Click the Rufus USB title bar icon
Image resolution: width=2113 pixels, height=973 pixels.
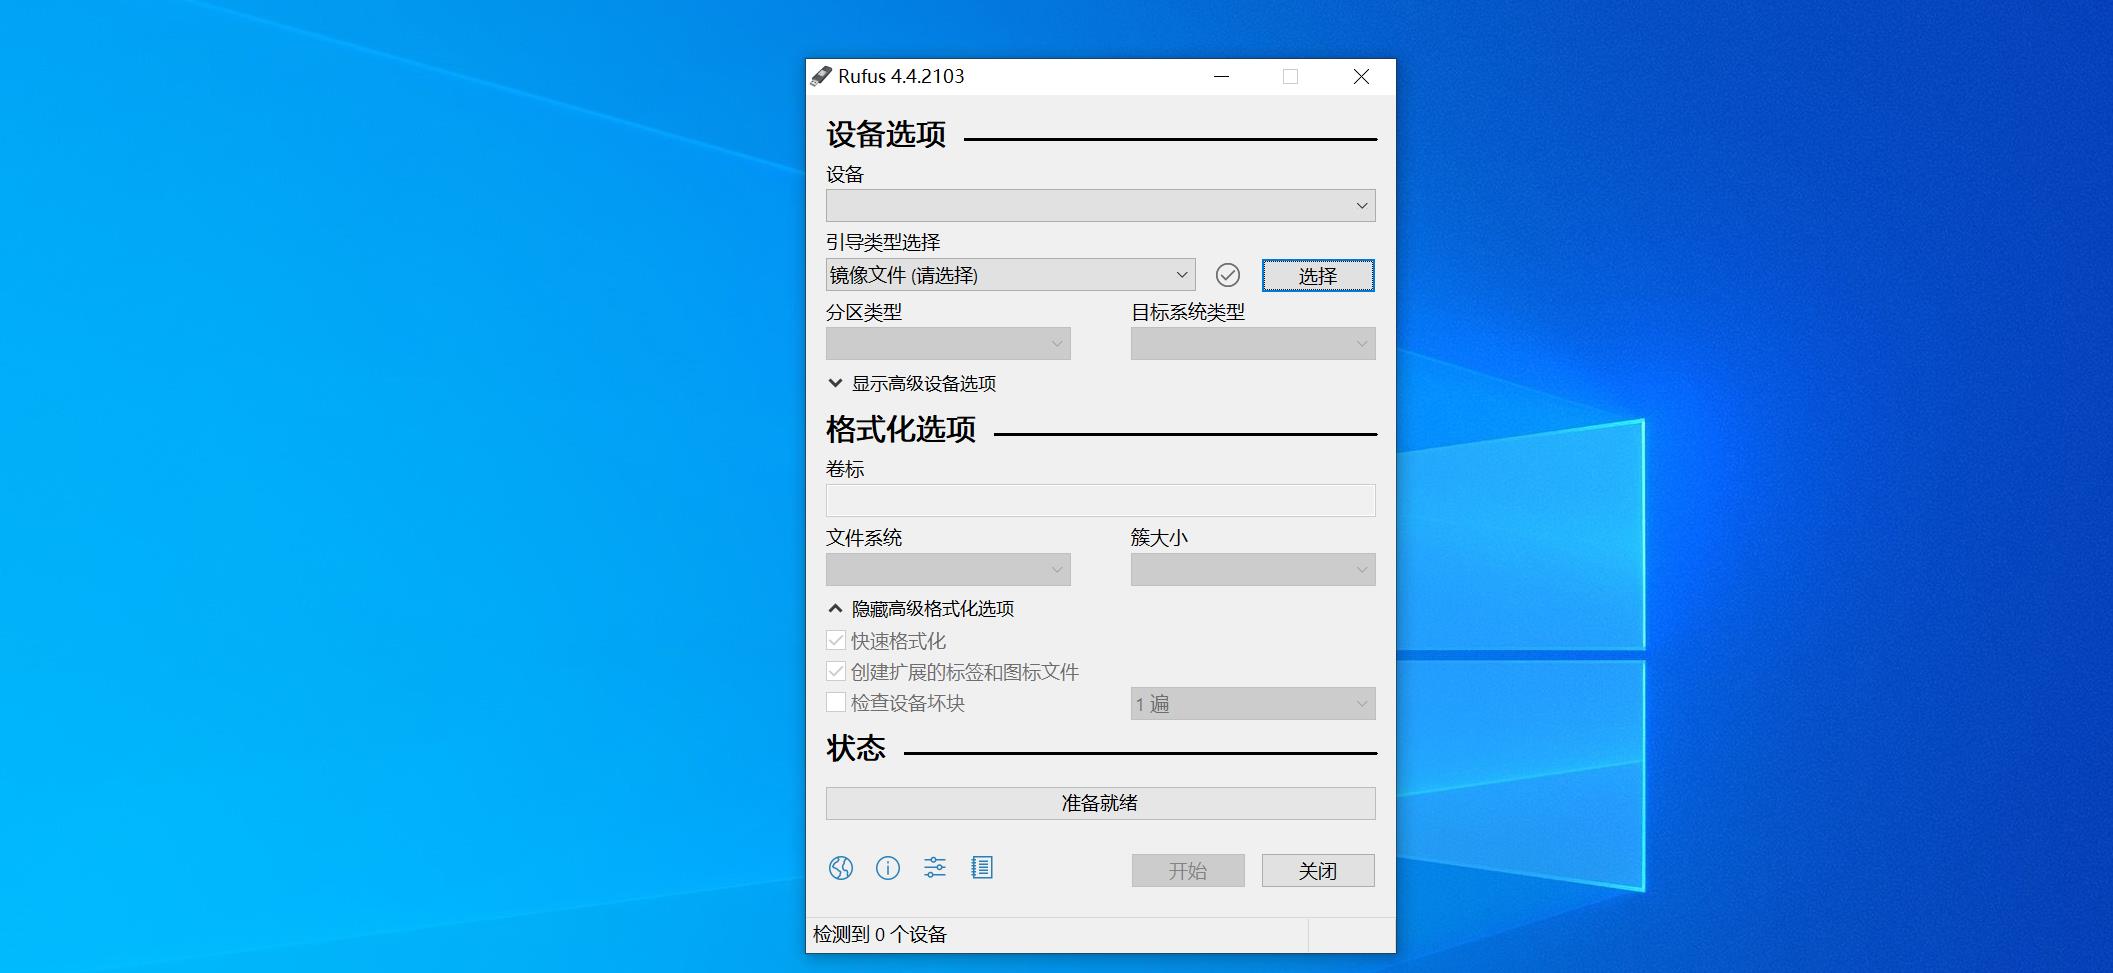pyautogui.click(x=821, y=76)
